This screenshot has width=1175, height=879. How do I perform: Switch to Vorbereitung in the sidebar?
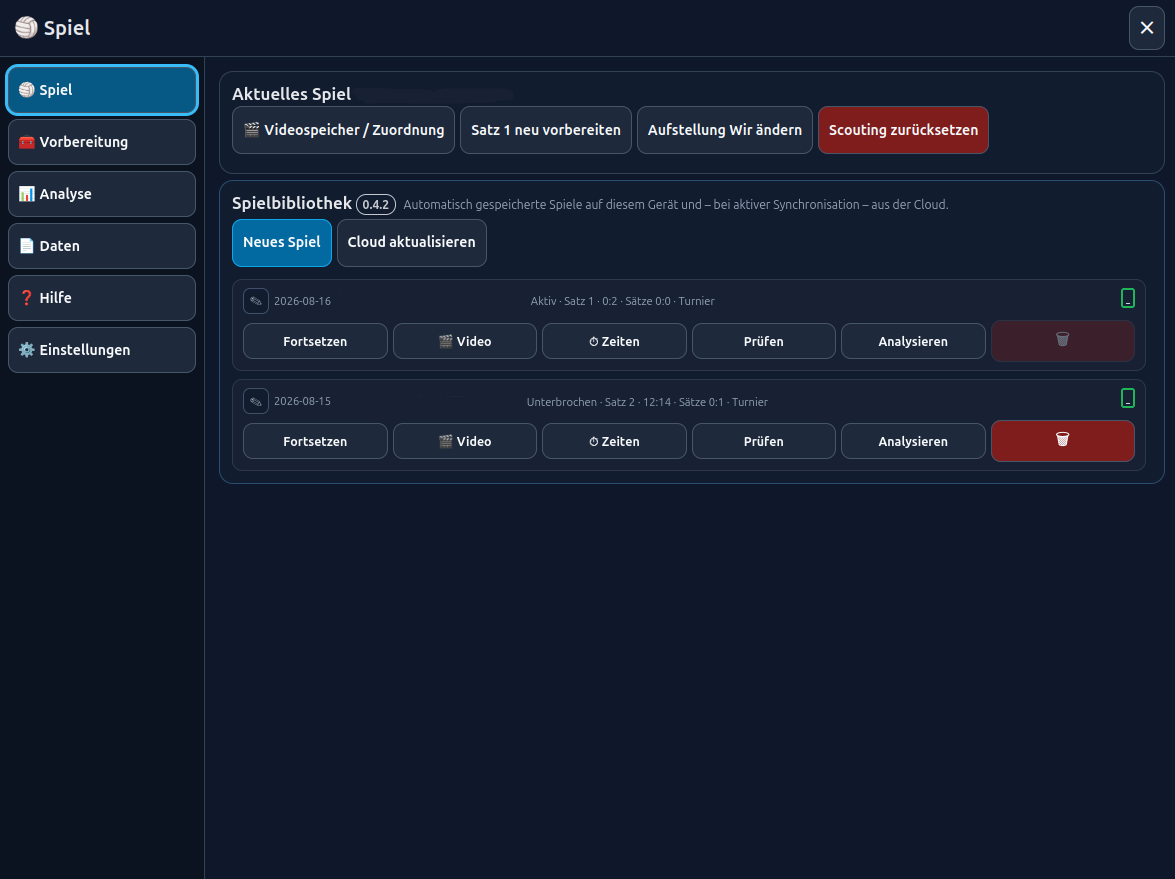(x=102, y=142)
